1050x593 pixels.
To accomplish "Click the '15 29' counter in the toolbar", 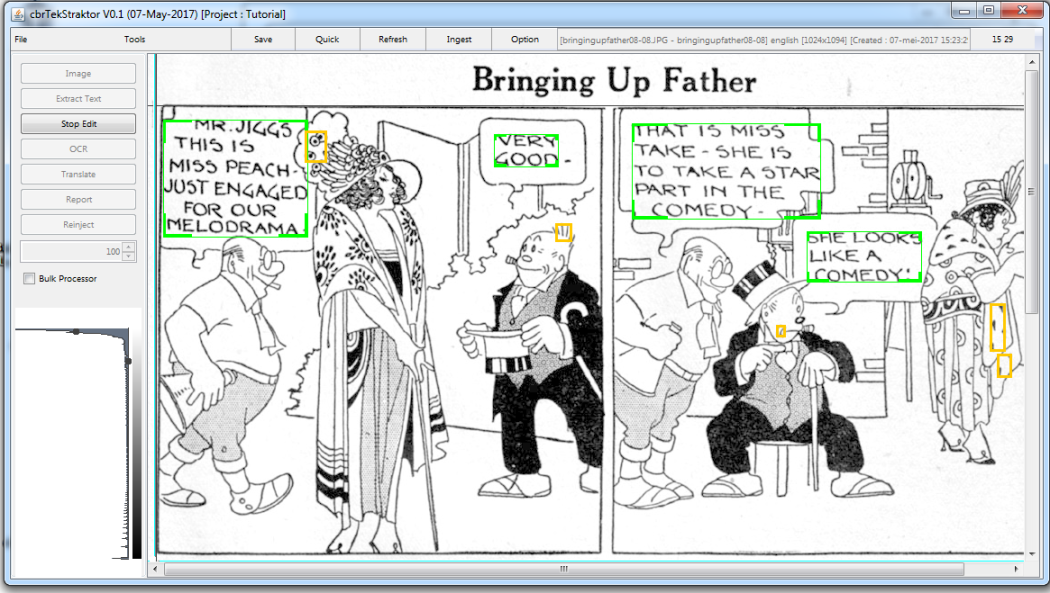I will [x=1002, y=39].
